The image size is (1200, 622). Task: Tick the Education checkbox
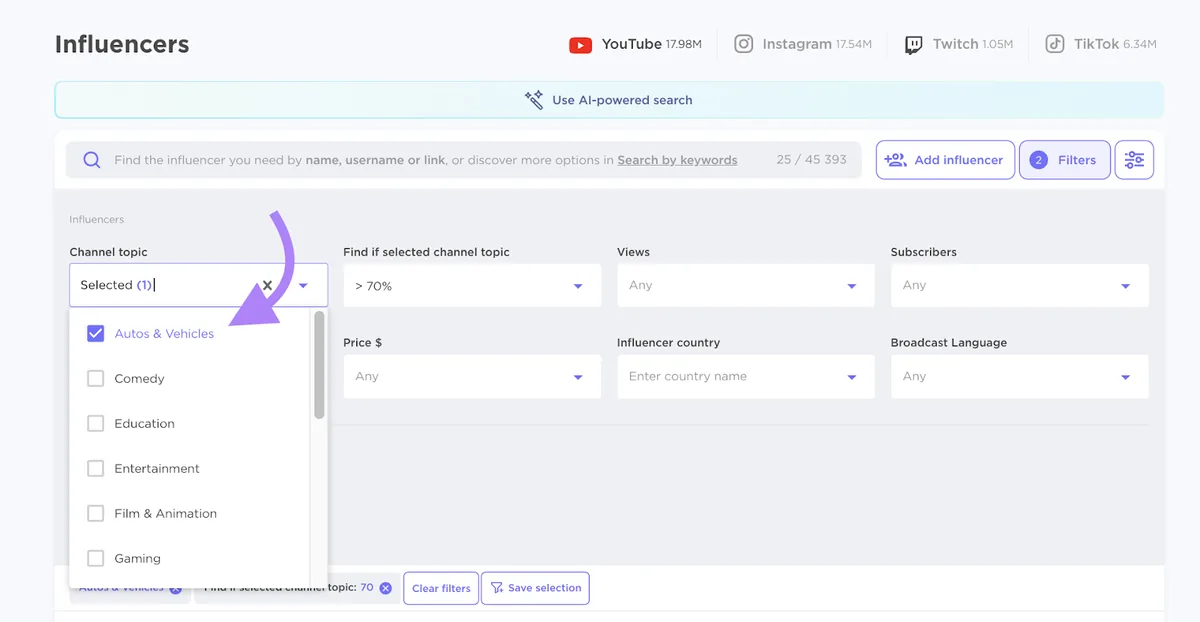[96, 424]
